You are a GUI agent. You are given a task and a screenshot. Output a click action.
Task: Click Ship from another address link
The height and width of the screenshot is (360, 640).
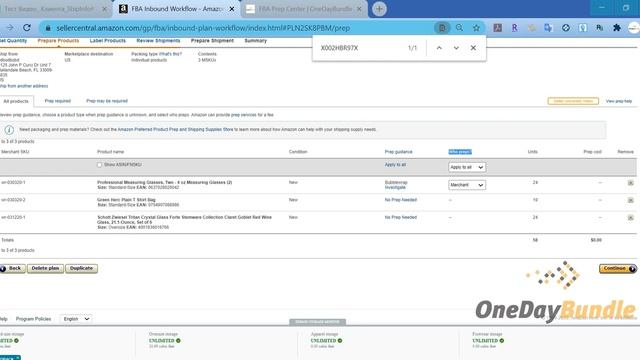24,86
